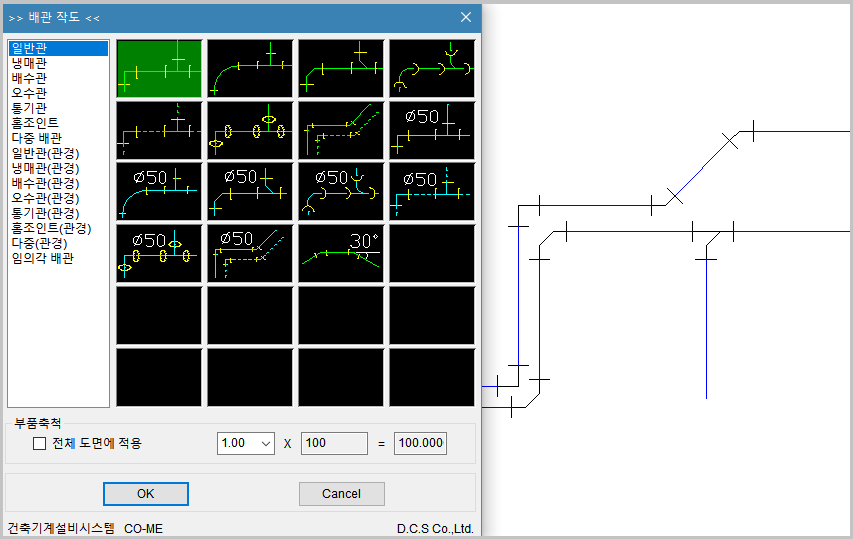Select the curved elbow pipe thumbnail

click(x=250, y=68)
